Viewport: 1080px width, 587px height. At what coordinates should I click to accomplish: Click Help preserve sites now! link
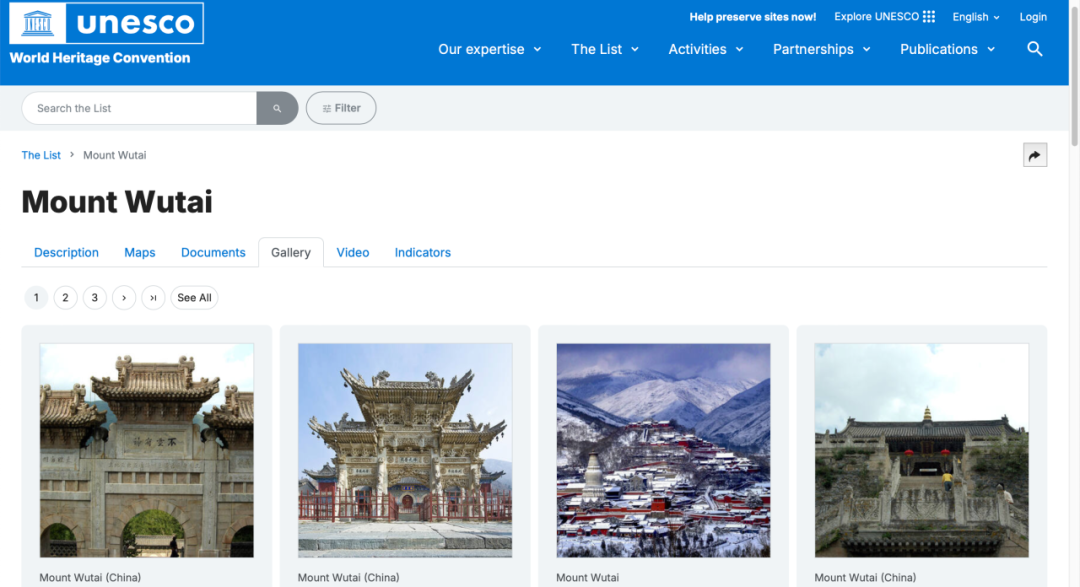tap(752, 17)
